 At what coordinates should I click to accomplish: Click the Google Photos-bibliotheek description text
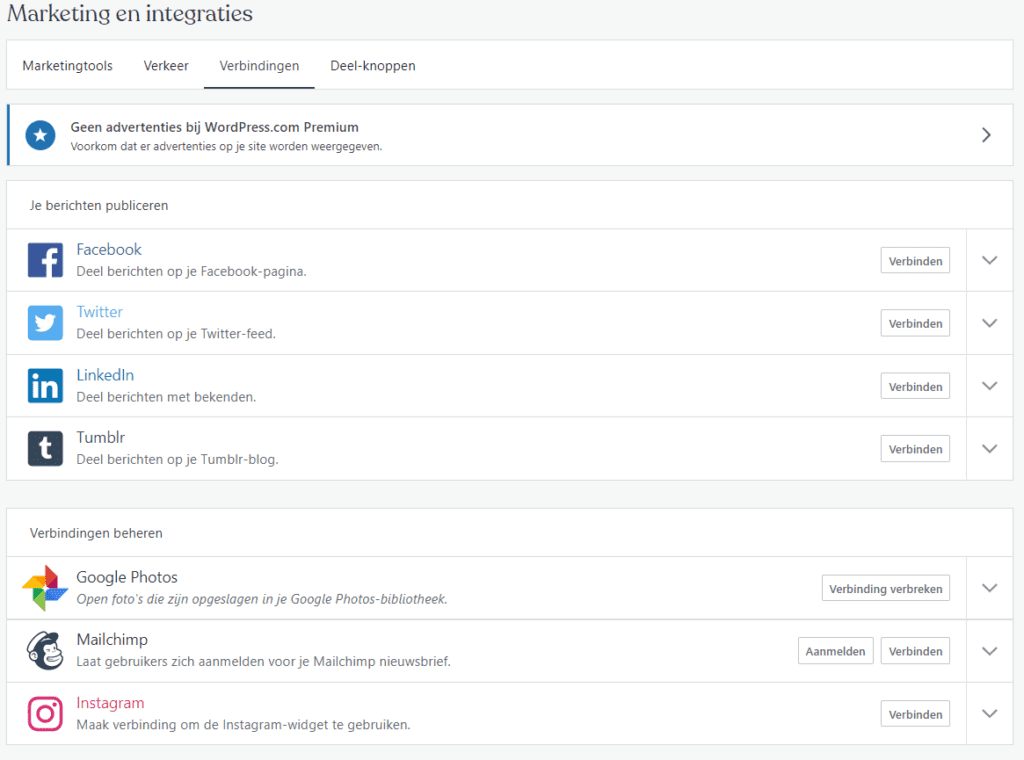pos(262,599)
